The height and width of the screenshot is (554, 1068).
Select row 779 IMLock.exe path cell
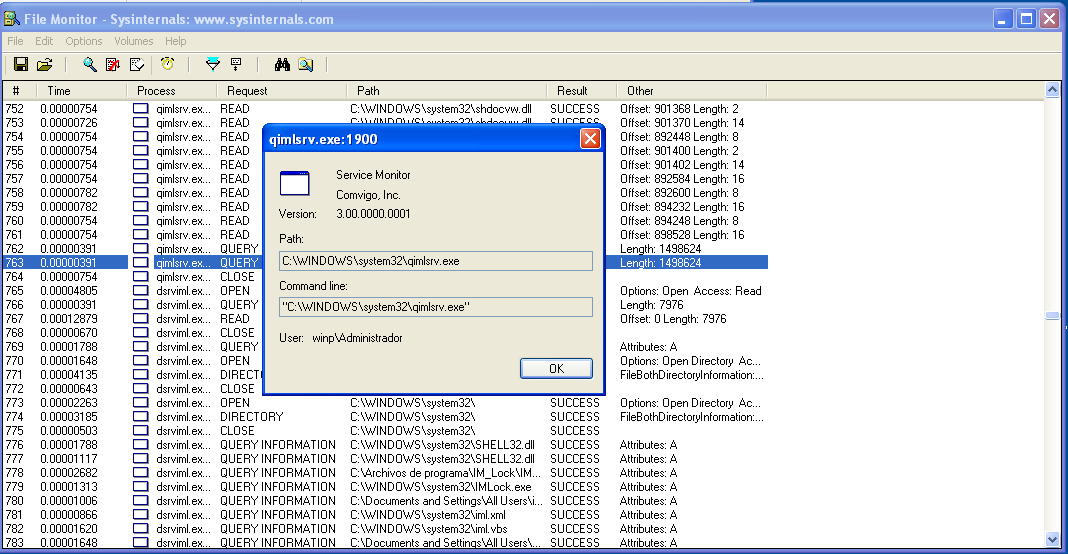(x=441, y=487)
